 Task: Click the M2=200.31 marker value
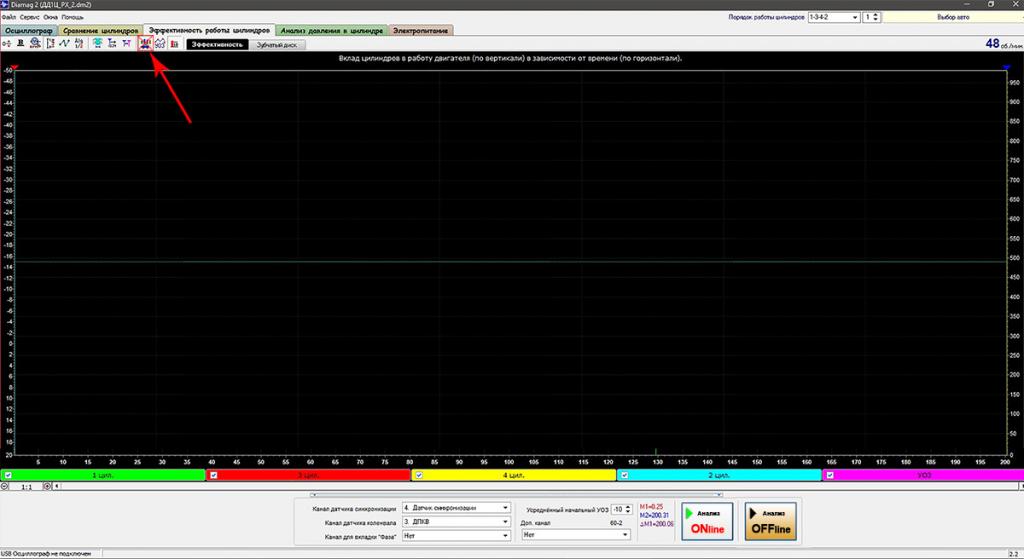pos(654,515)
